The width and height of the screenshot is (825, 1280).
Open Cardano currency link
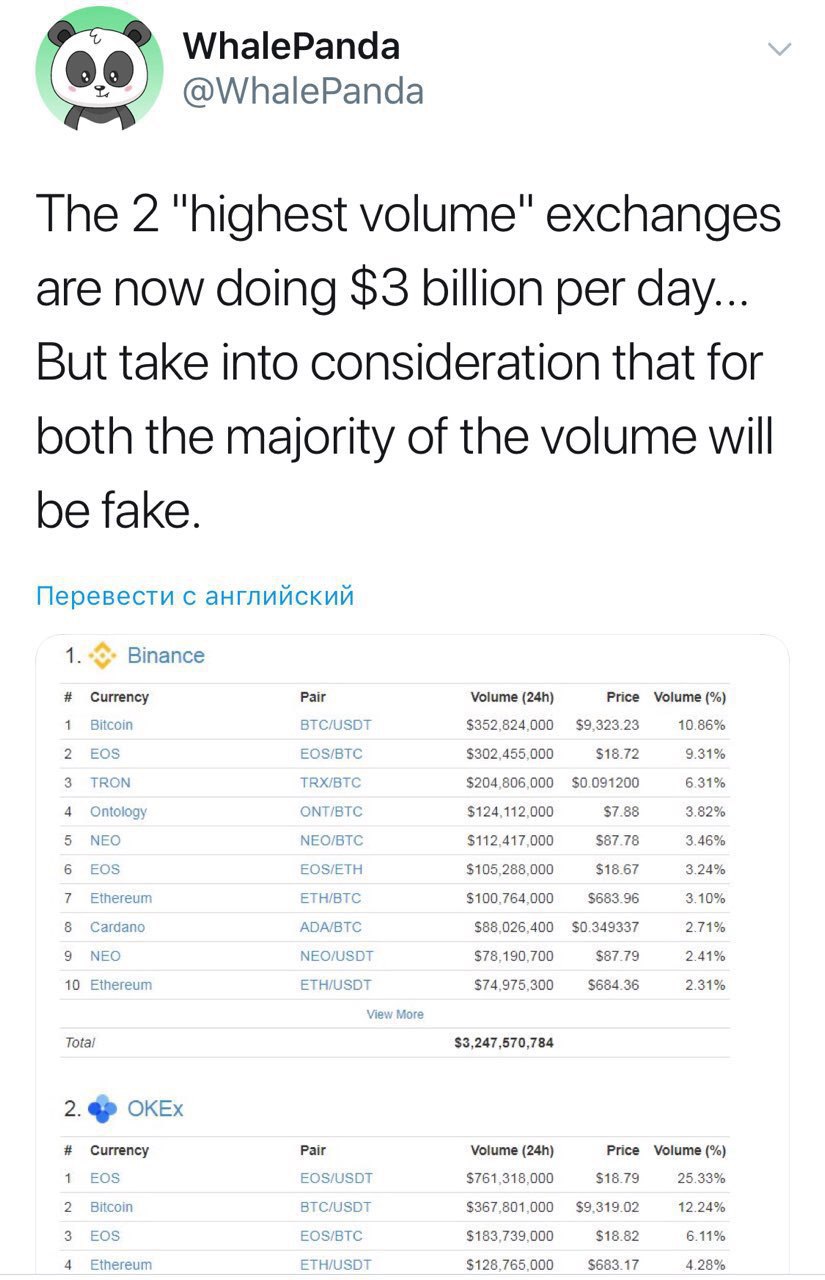117,927
